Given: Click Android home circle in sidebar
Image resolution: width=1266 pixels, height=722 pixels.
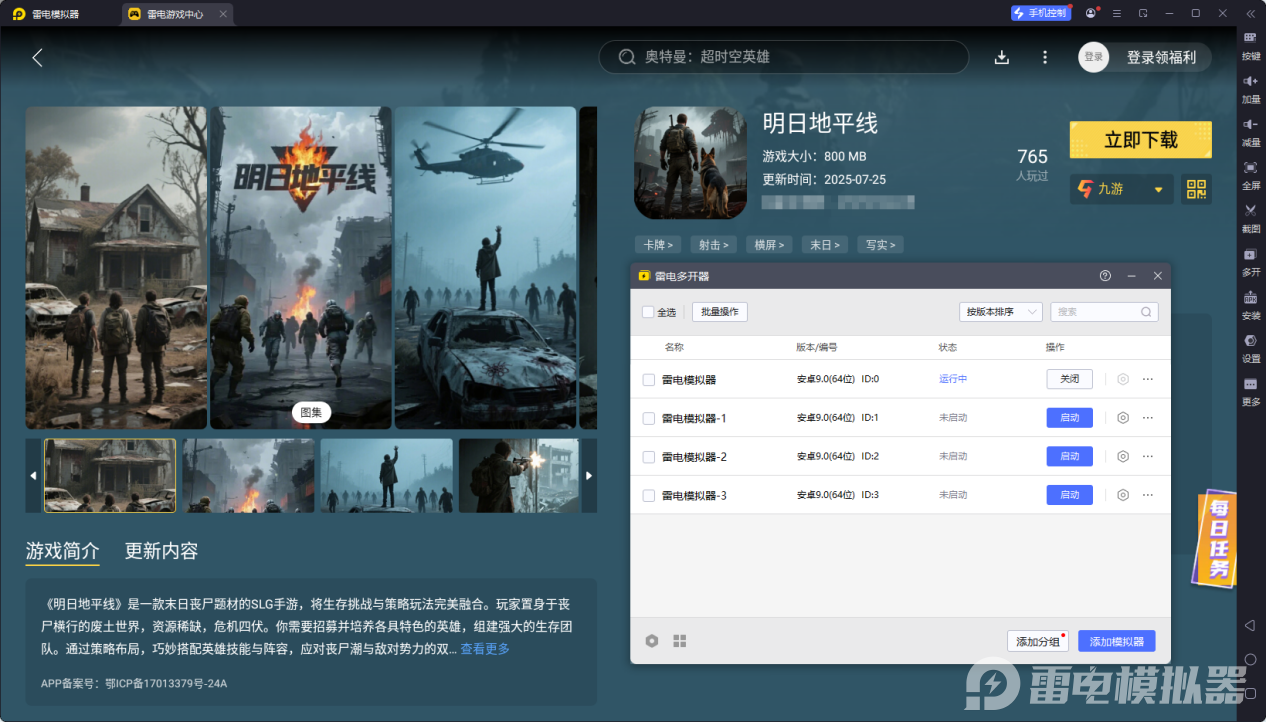Looking at the screenshot, I should (x=1250, y=660).
